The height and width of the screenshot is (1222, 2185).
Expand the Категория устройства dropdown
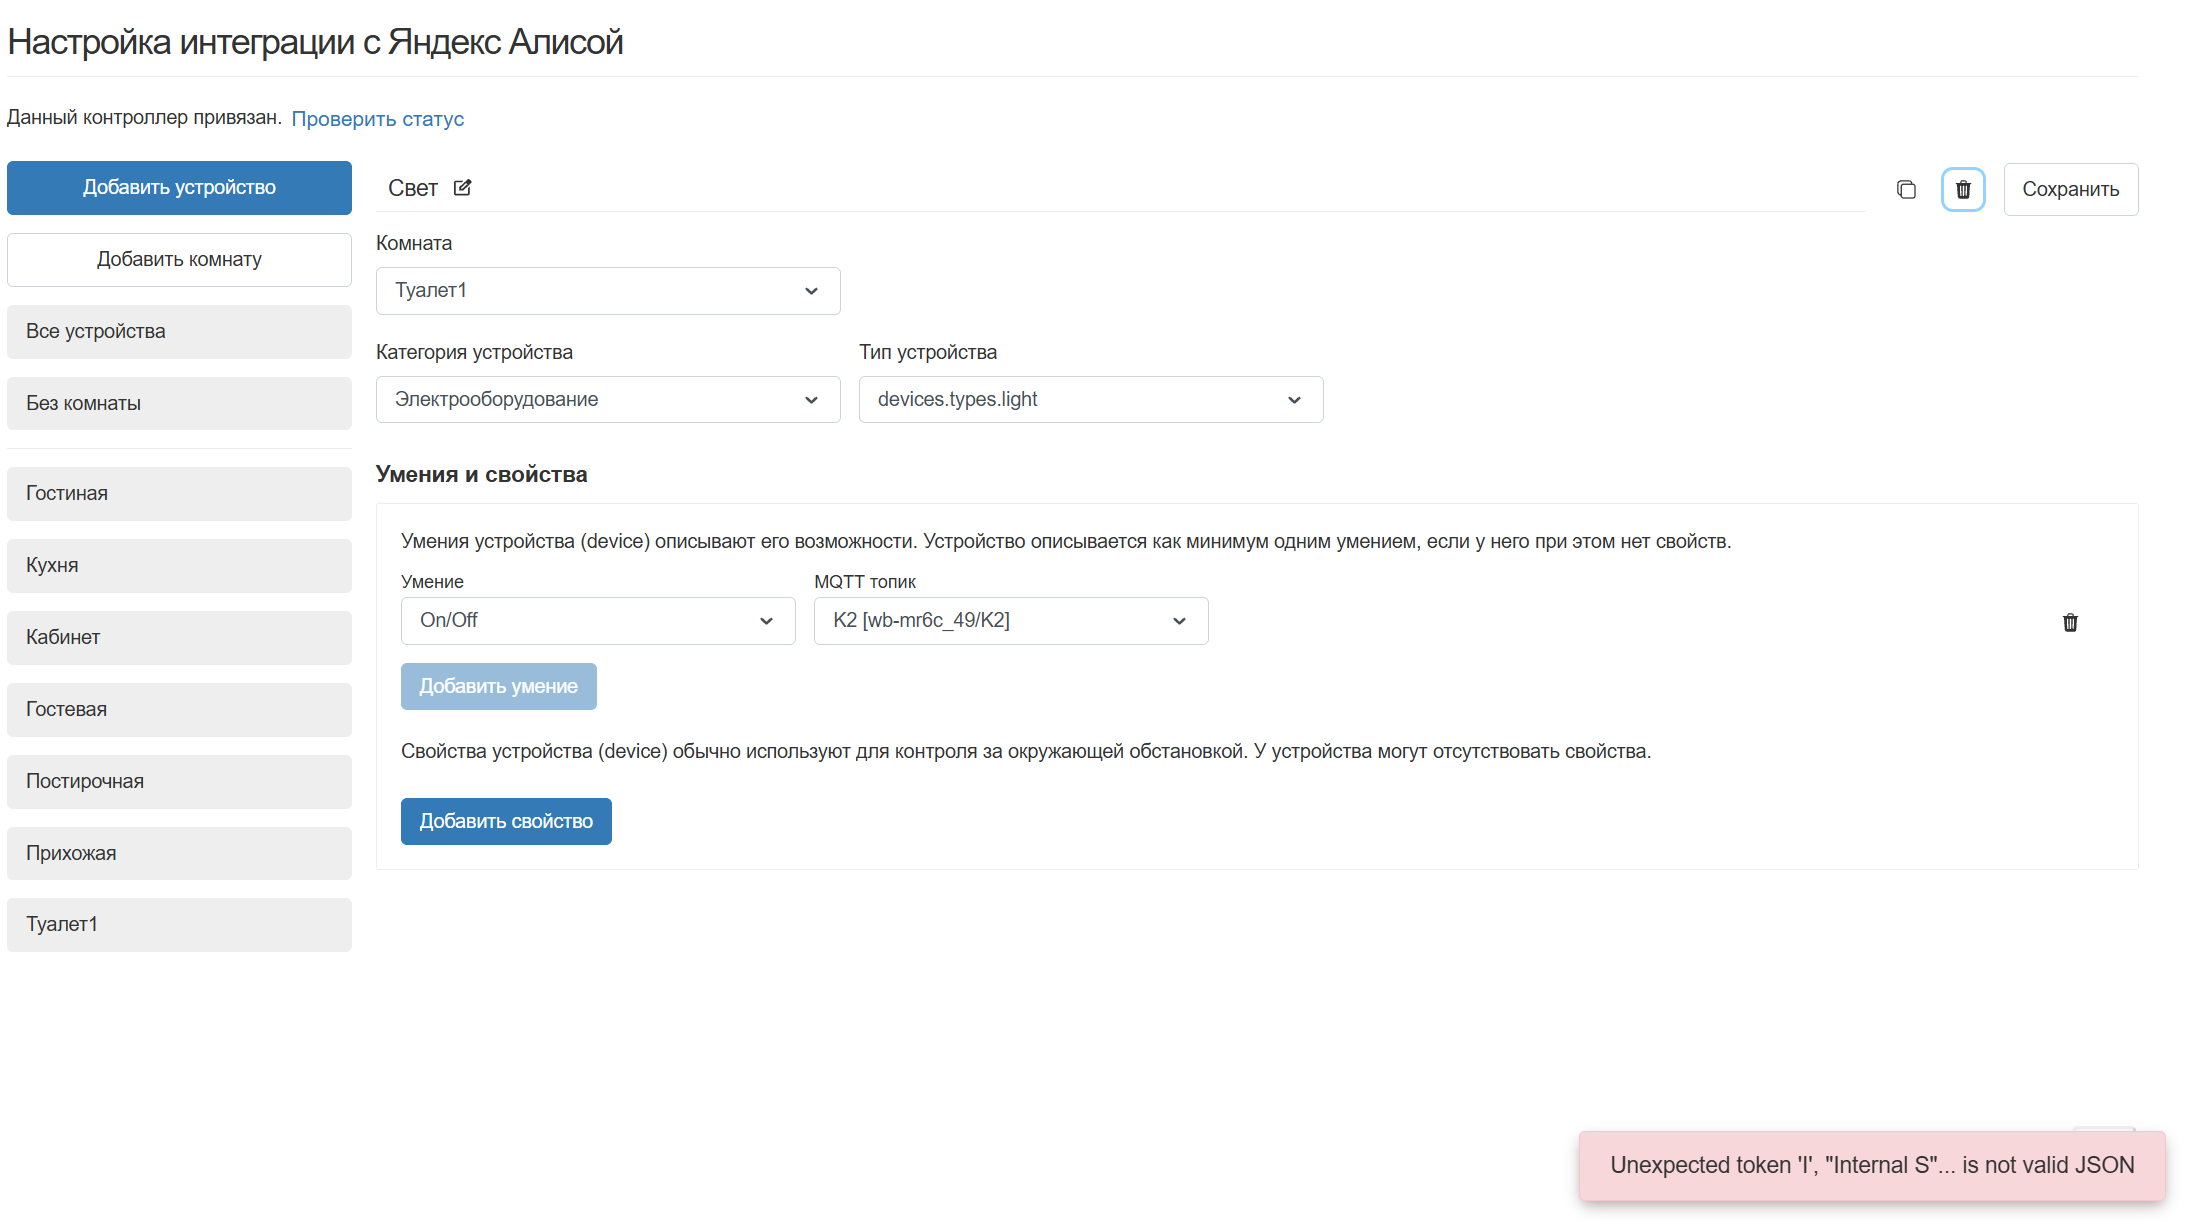[608, 400]
